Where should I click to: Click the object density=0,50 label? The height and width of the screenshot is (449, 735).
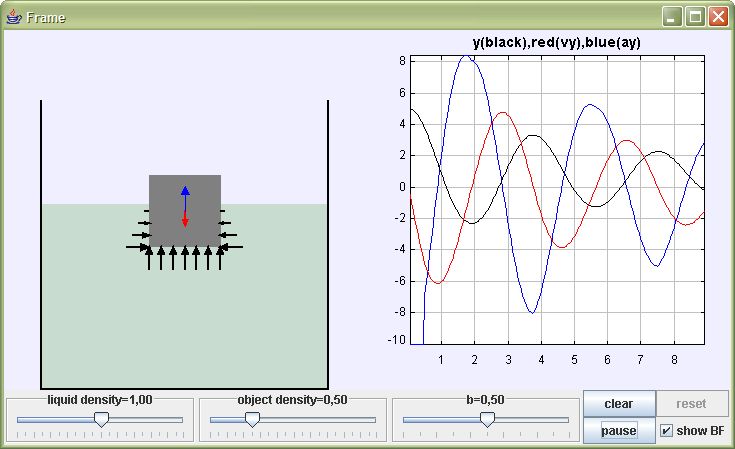[x=292, y=400]
